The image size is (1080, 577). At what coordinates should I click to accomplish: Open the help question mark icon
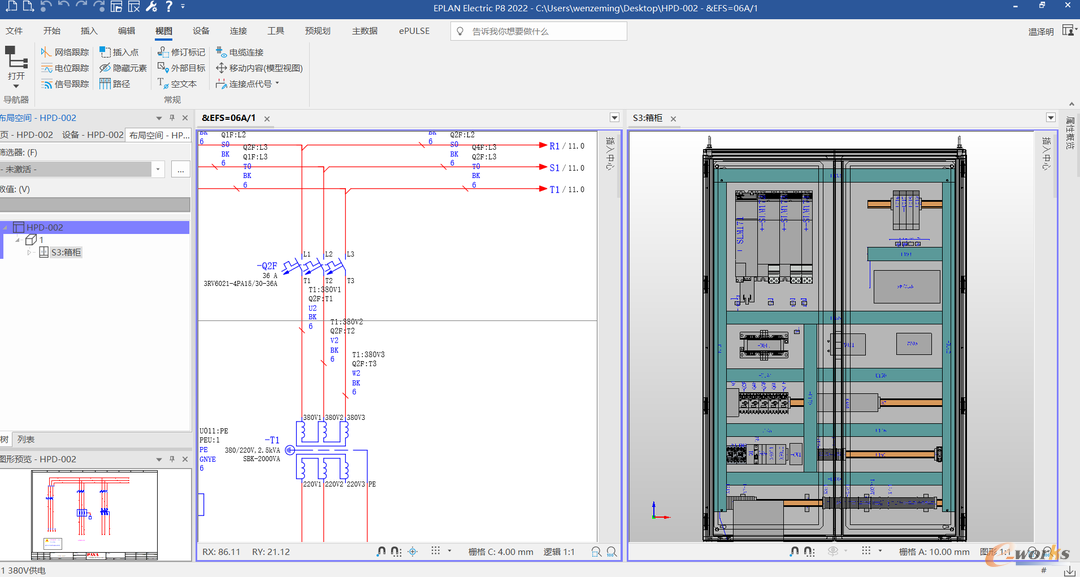pyautogui.click(x=169, y=7)
